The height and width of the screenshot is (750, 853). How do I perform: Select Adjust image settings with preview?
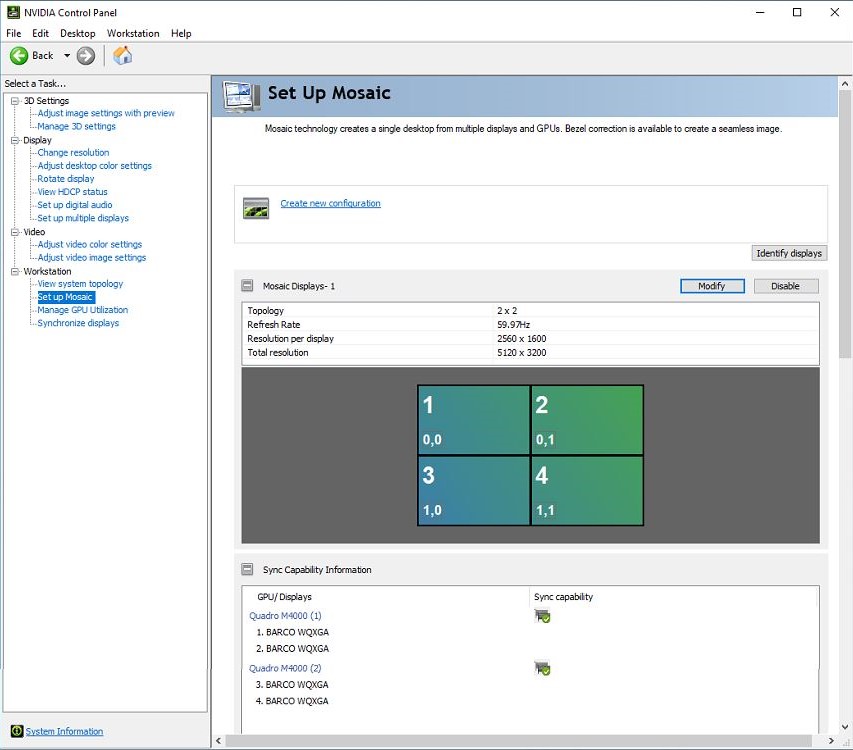tap(106, 113)
